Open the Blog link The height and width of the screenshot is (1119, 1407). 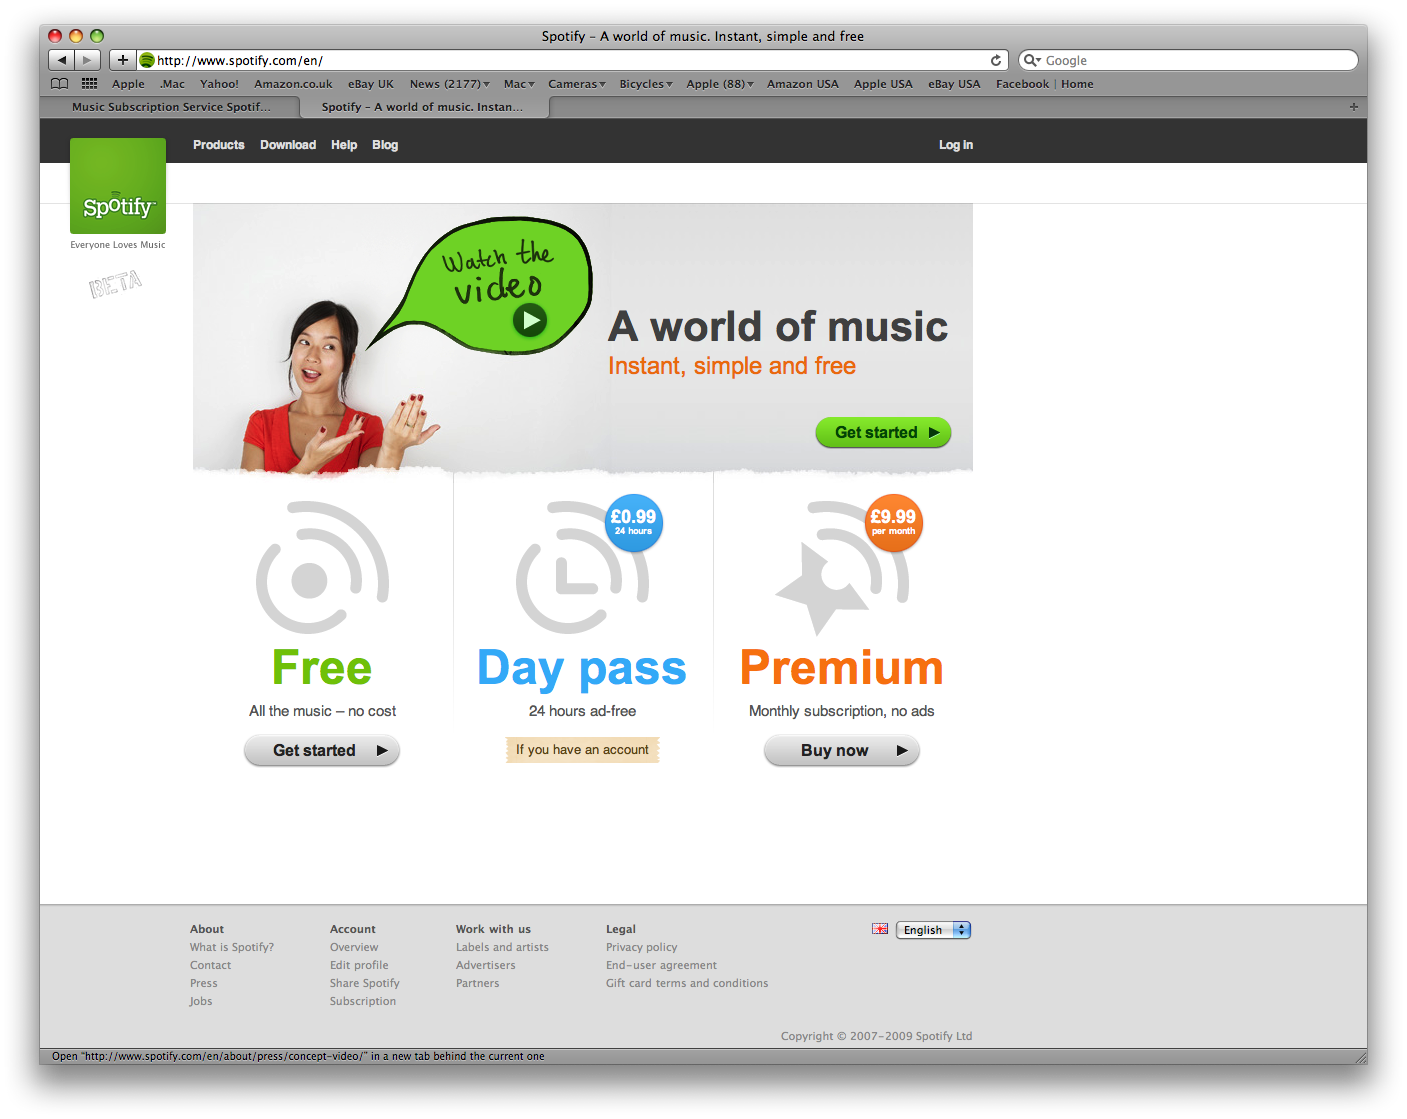coord(385,145)
